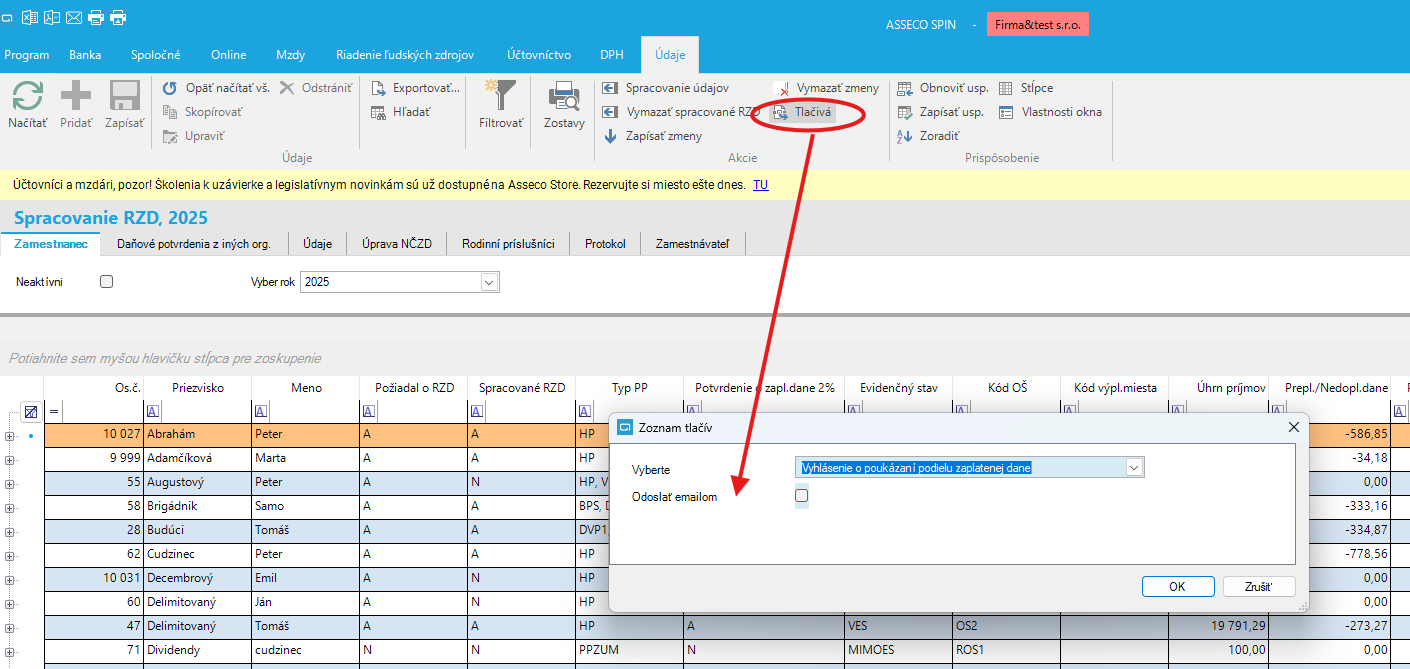Click the Tlačivá forms icon

tap(781, 113)
